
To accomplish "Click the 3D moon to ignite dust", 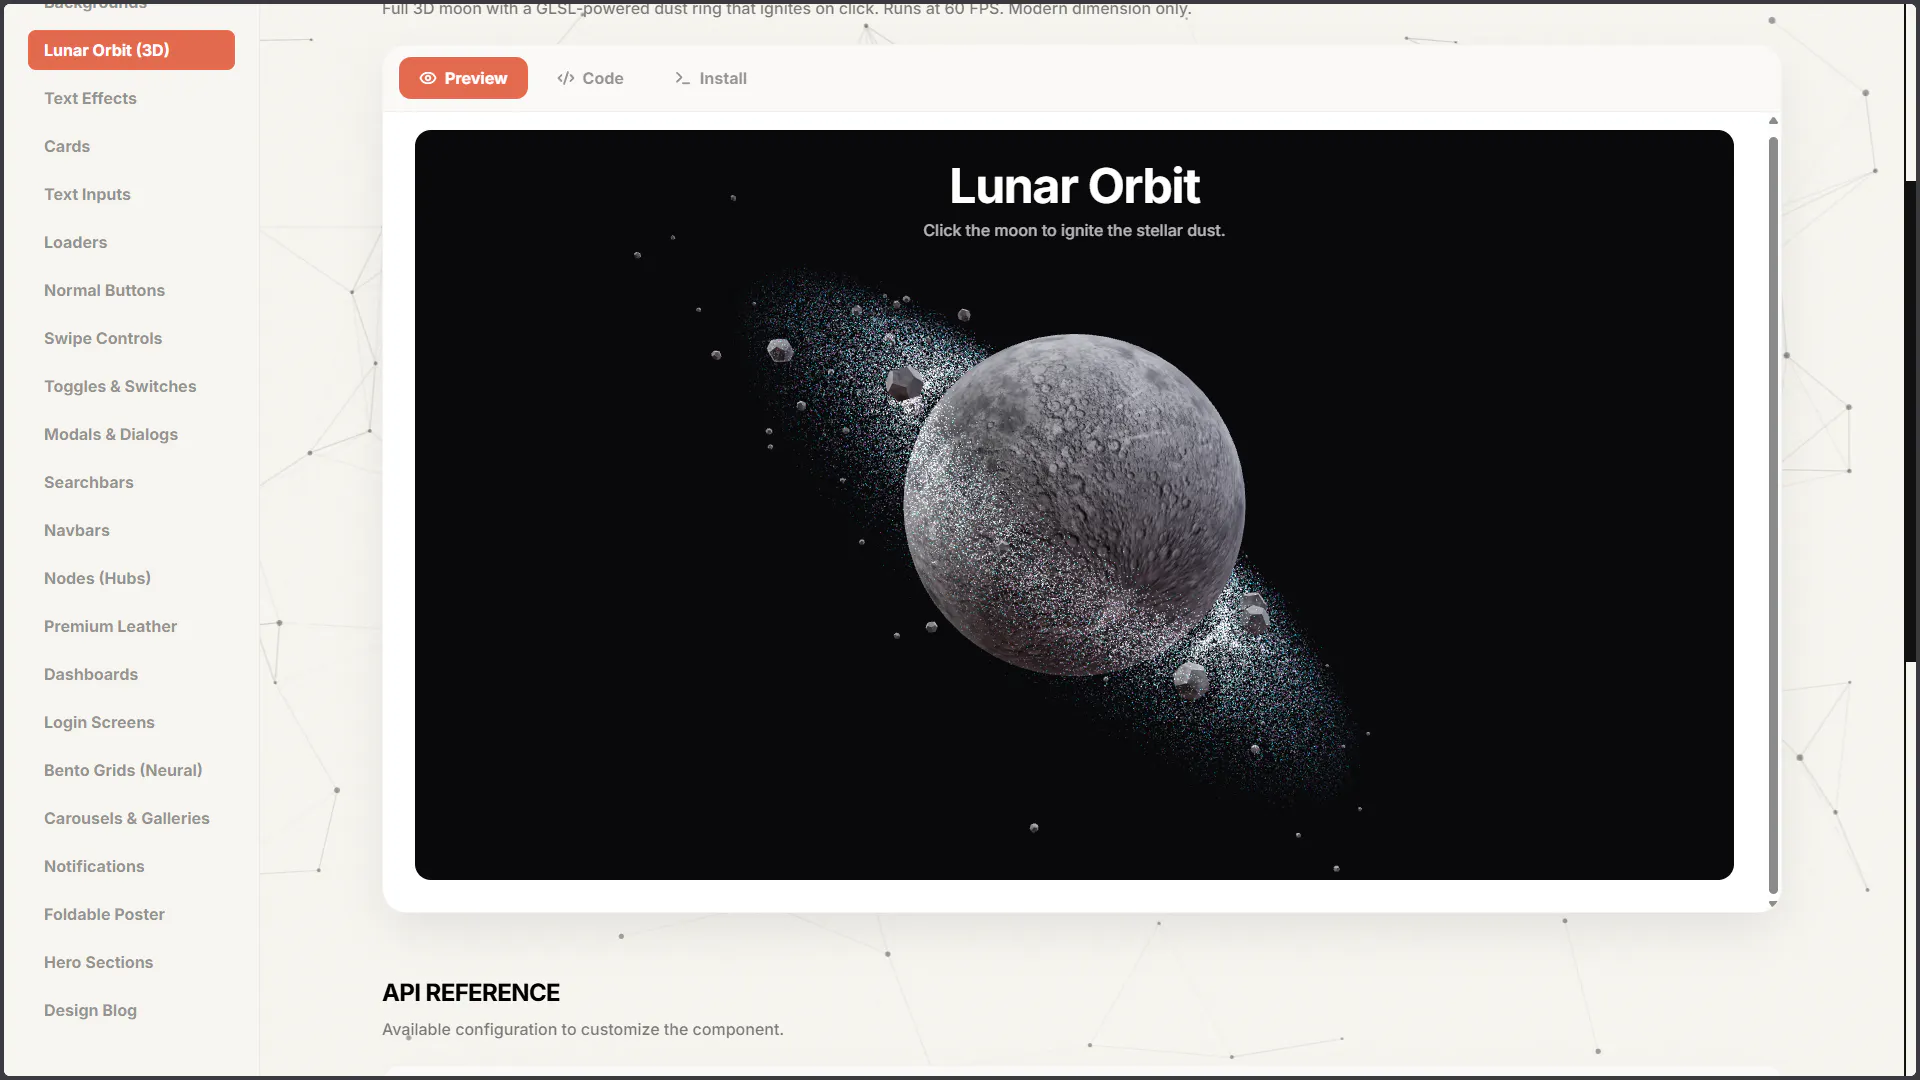I will click(x=1074, y=504).
